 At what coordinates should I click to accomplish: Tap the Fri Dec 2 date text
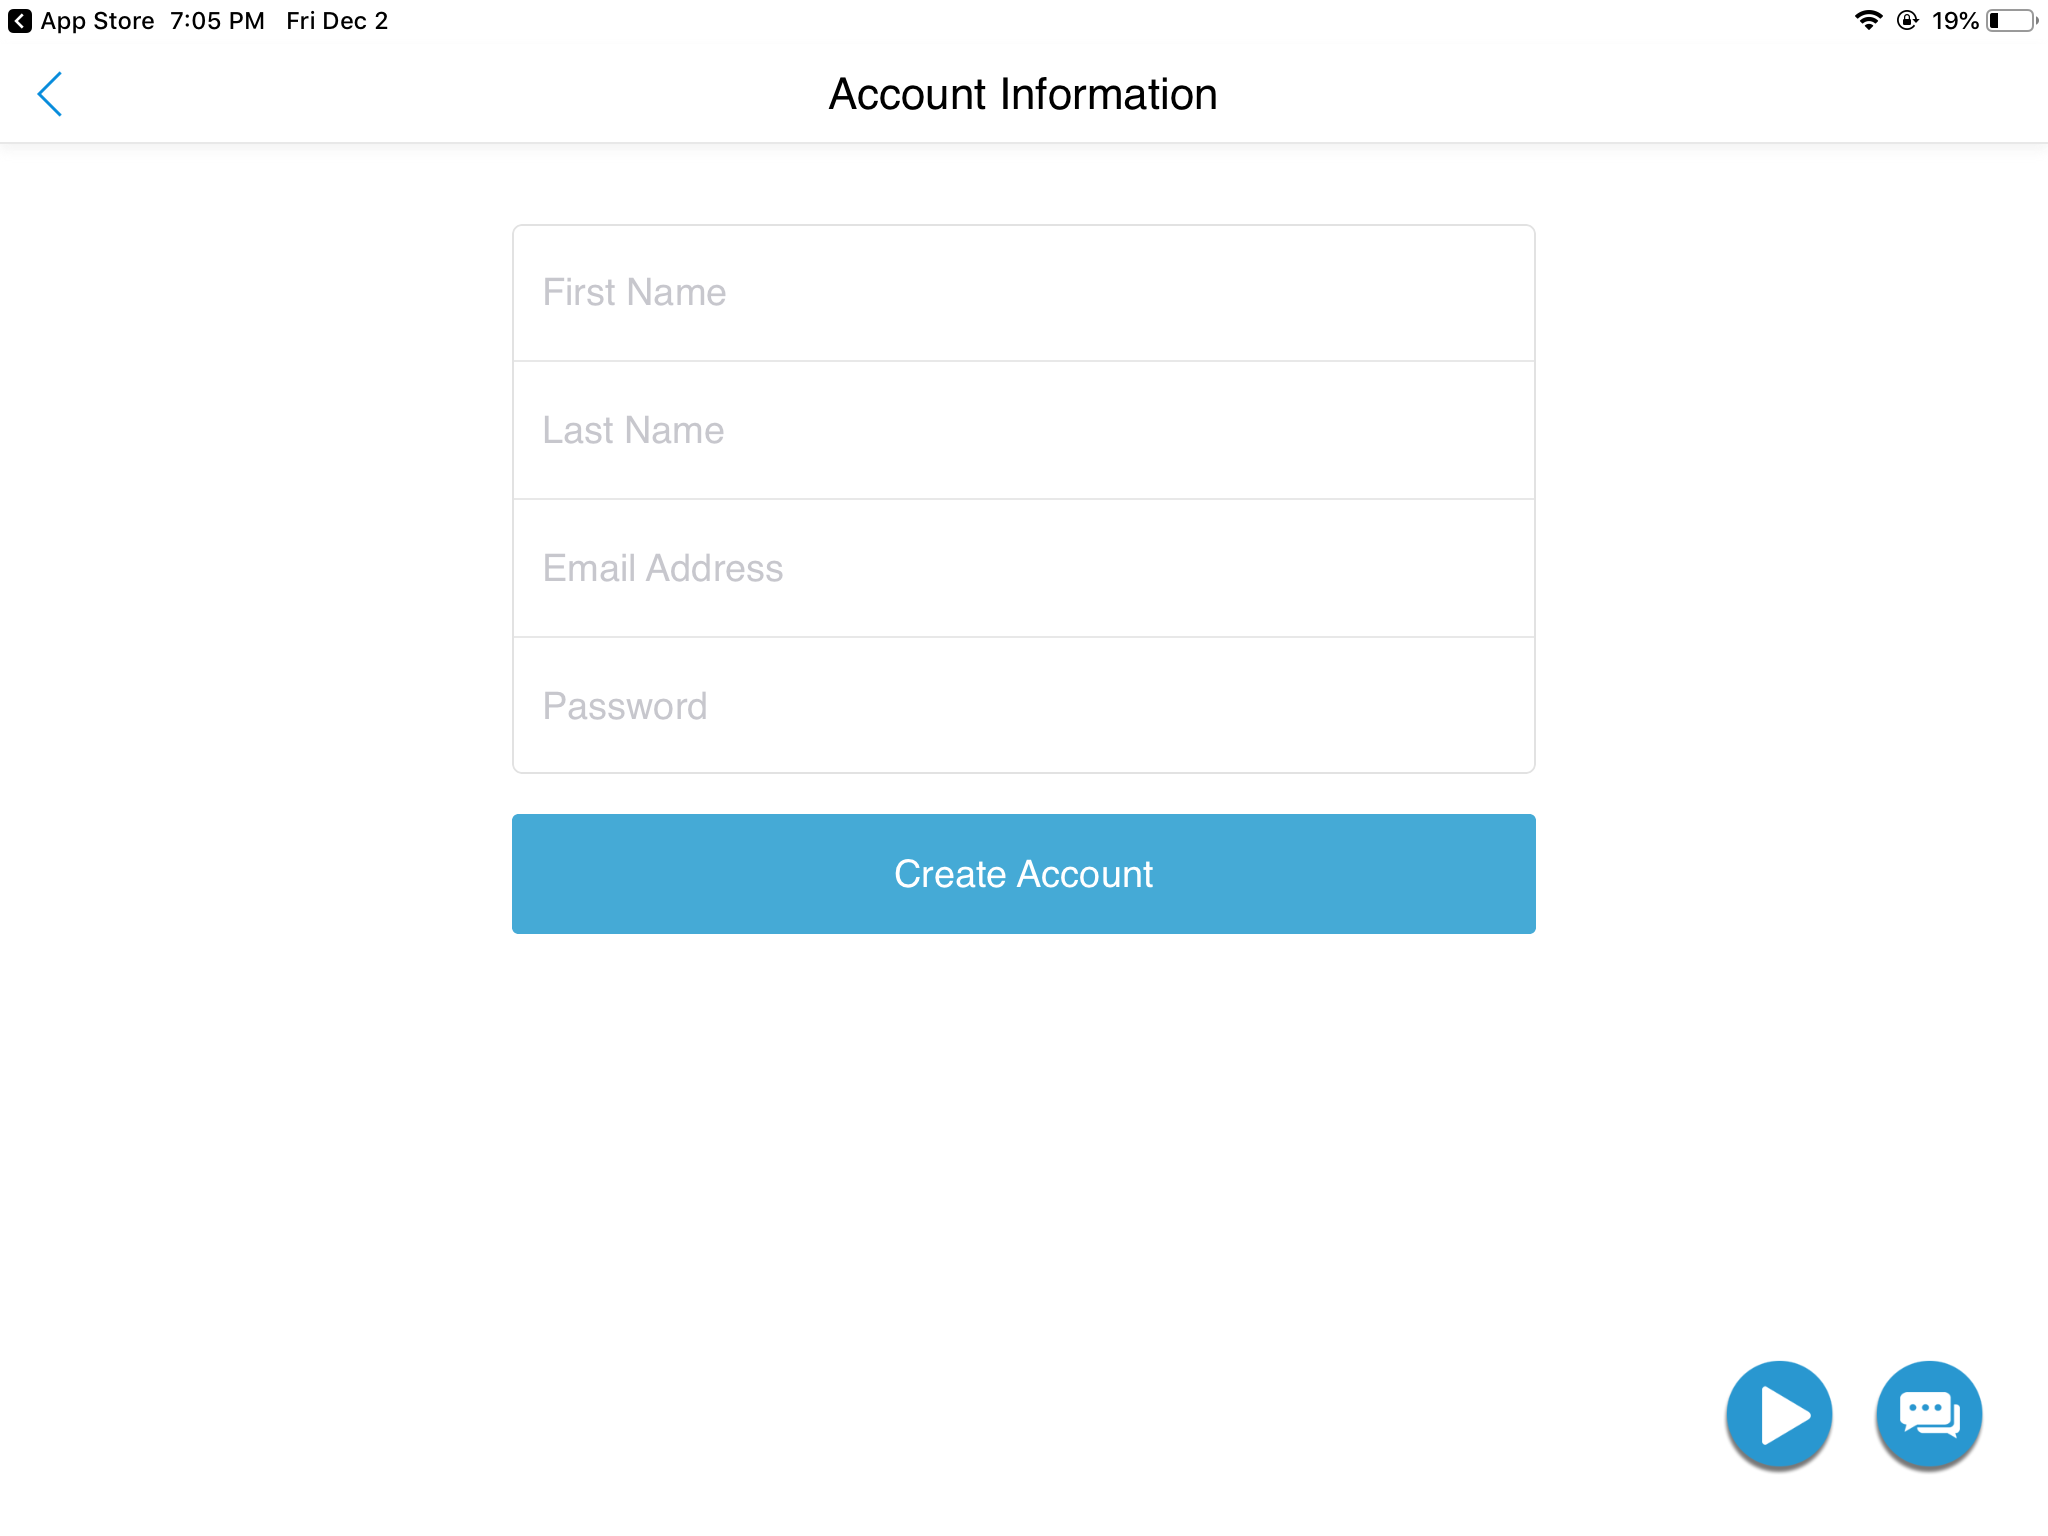337,21
